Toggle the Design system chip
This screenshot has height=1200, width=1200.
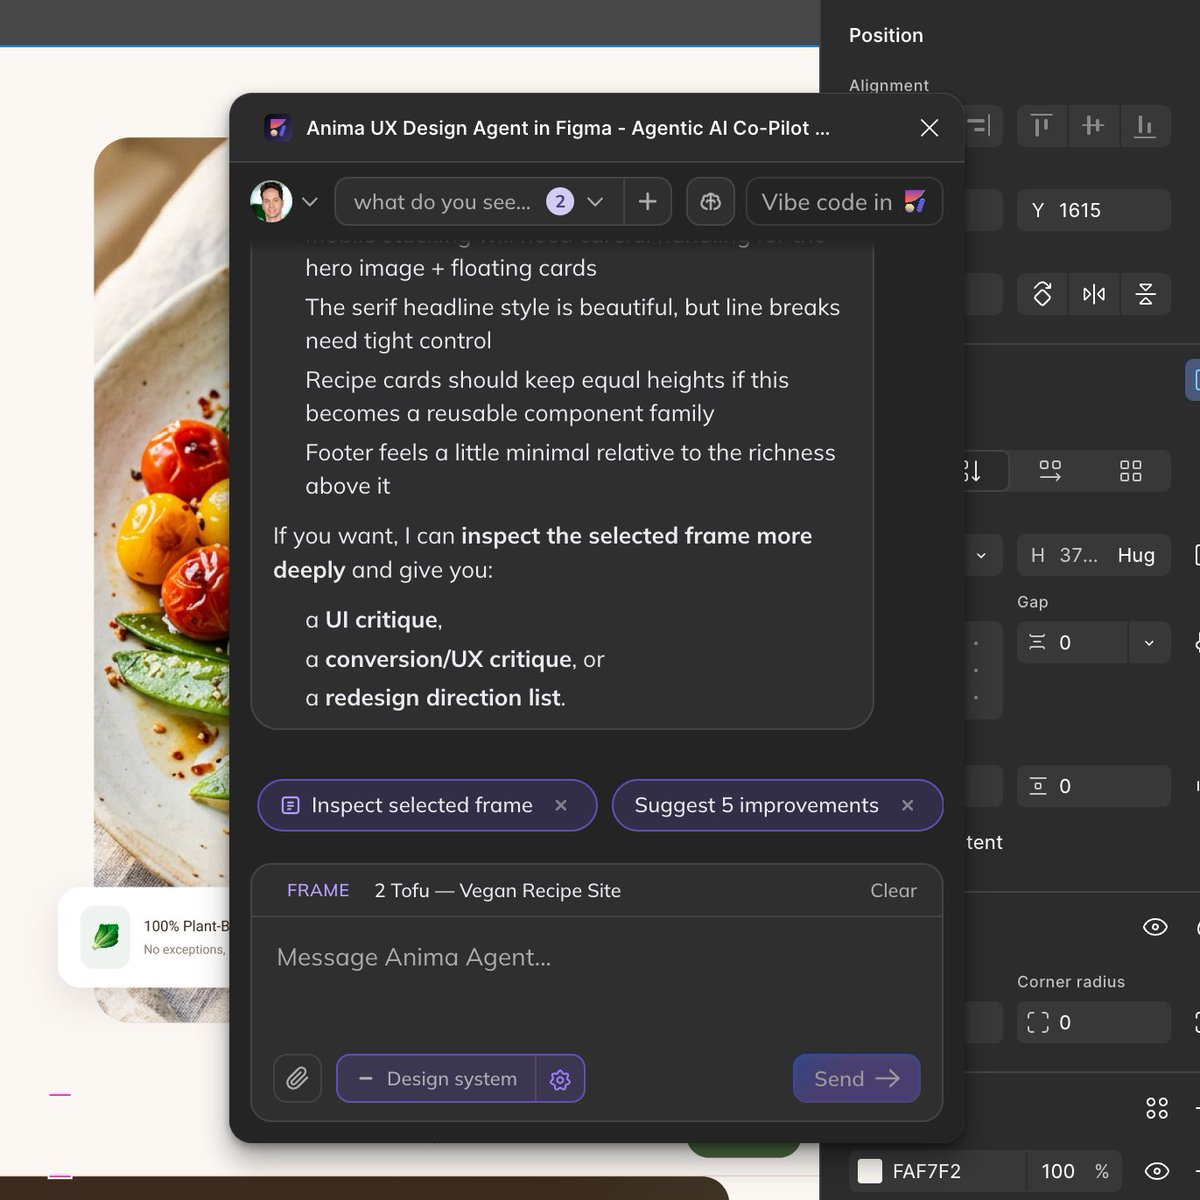pyautogui.click(x=437, y=1079)
